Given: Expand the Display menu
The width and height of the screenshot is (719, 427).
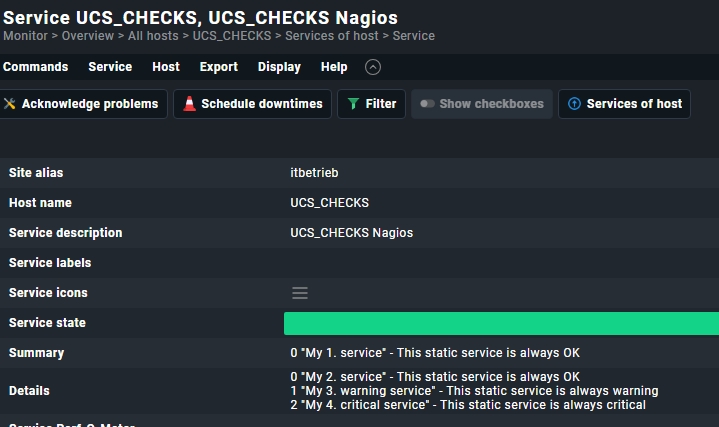Looking at the screenshot, I should 279,67.
